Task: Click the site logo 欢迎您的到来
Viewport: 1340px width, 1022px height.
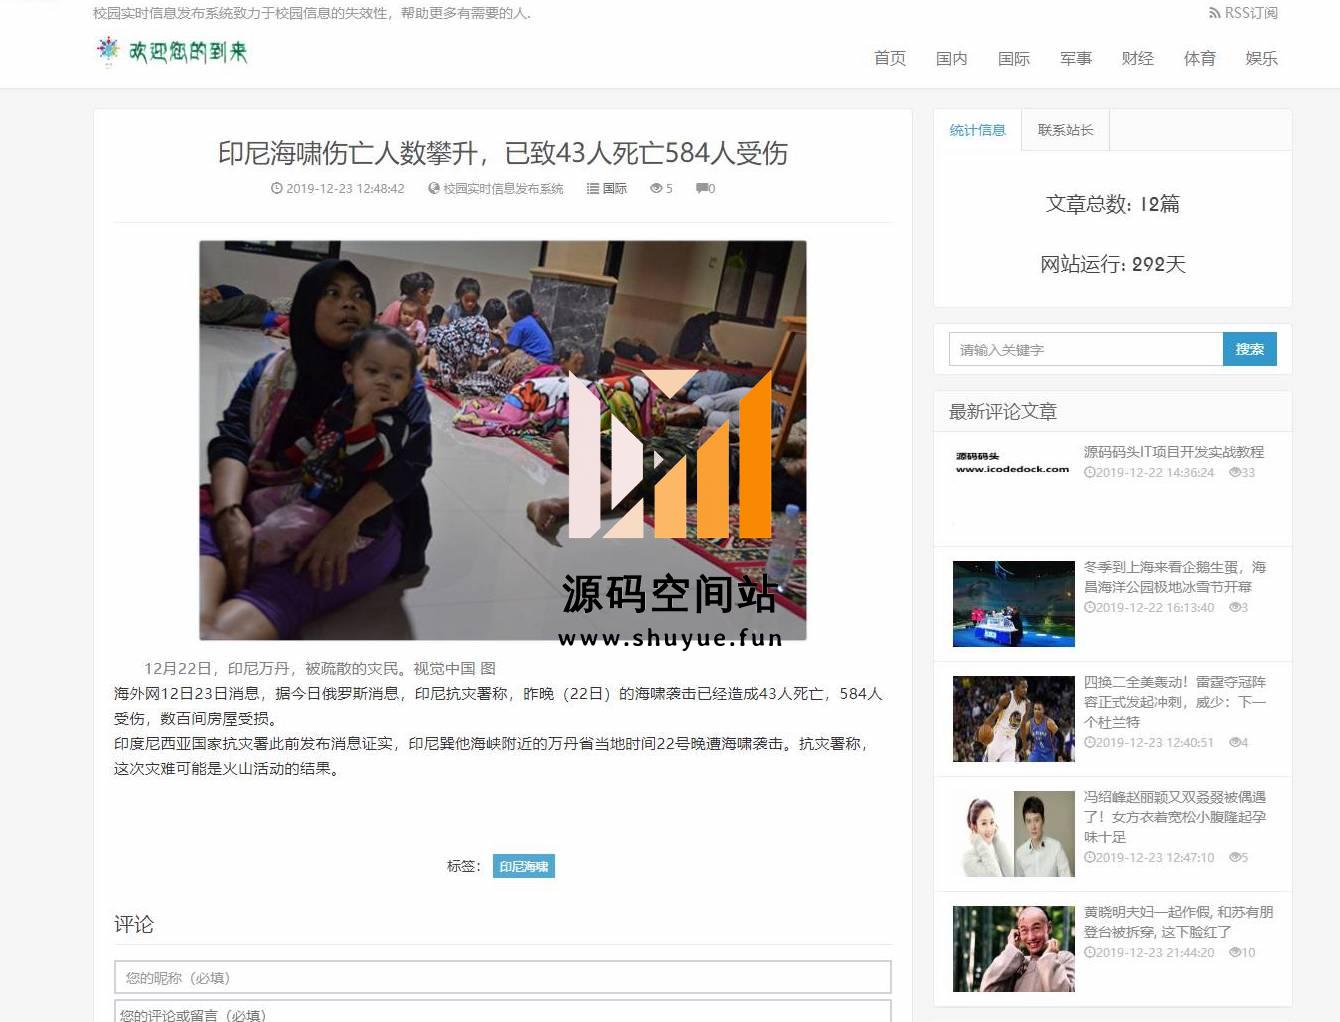Action: 172,51
